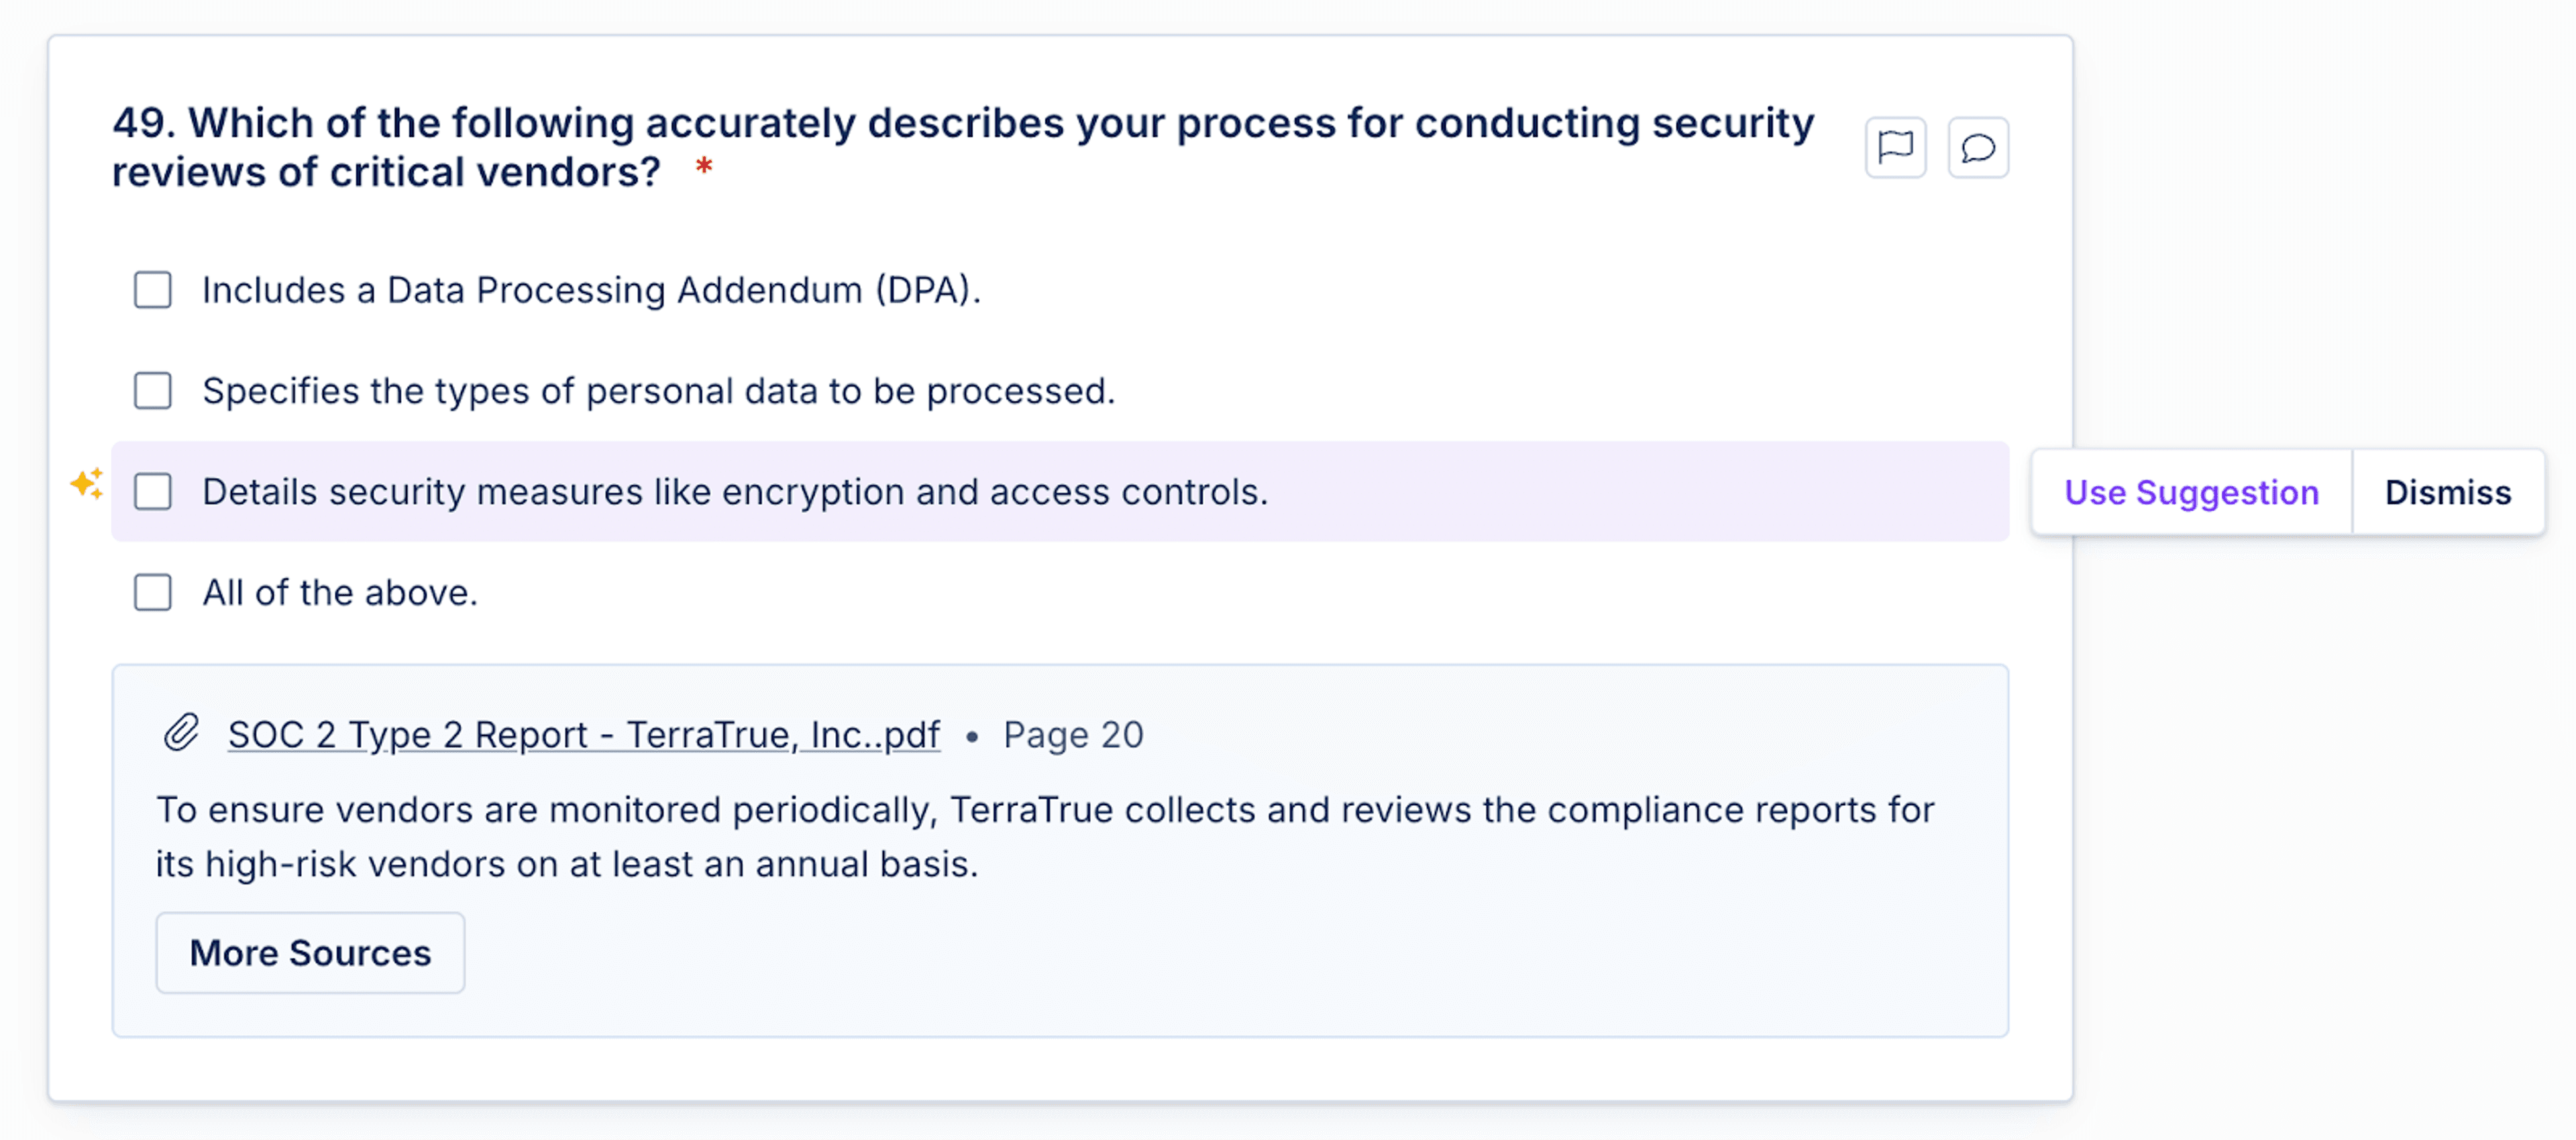This screenshot has width=2576, height=1140.
Task: Click the sparkle AI suggestion icon
Action: coord(87,483)
